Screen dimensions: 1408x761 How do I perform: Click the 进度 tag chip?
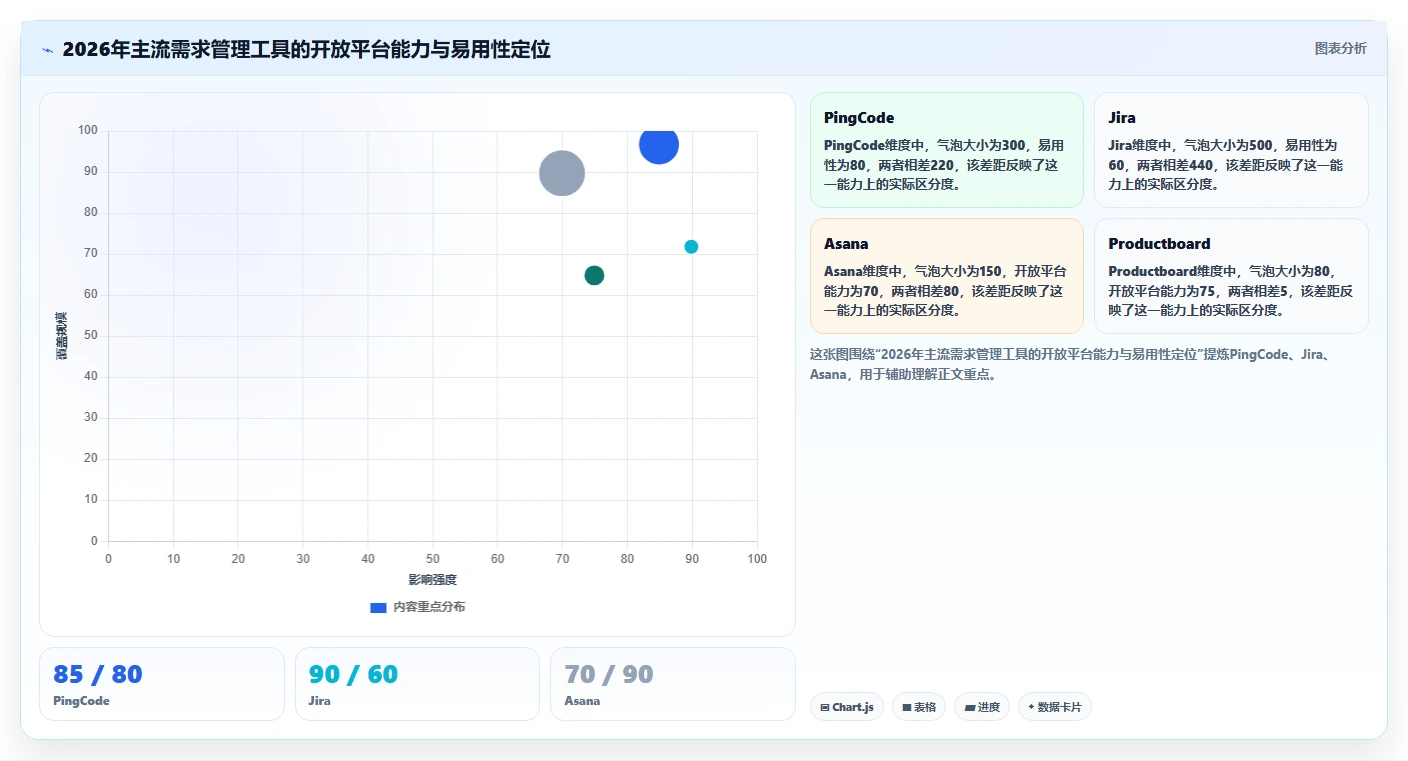[x=982, y=707]
